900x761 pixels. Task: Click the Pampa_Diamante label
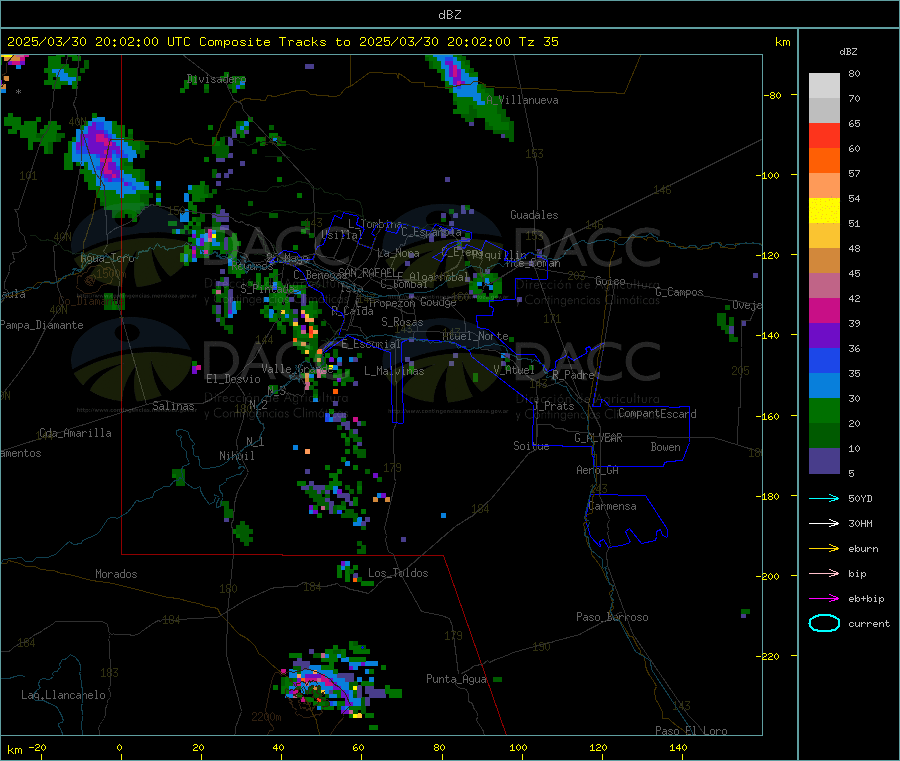pos(42,325)
